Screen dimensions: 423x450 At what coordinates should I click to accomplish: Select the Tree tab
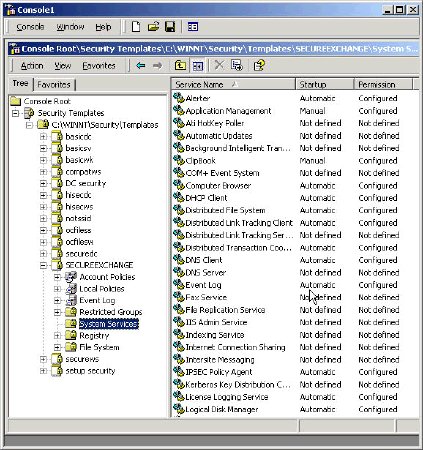pyautogui.click(x=20, y=83)
